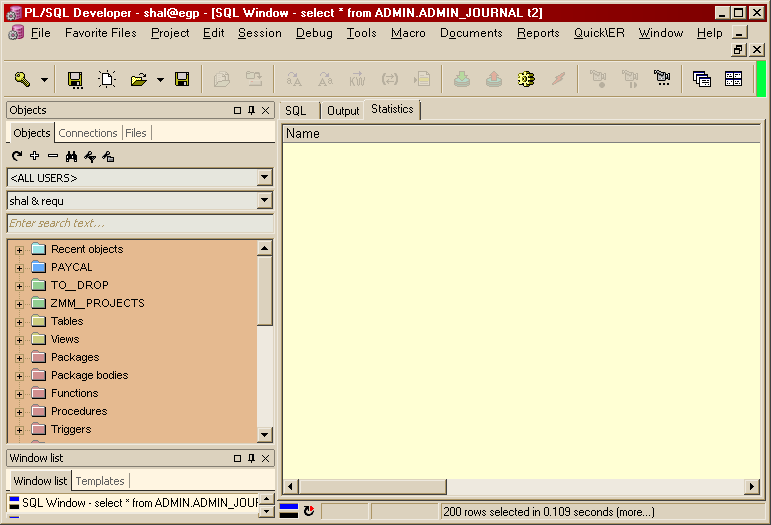
Task: Click the horizontal scrollbar right arrow
Action: tap(751, 487)
